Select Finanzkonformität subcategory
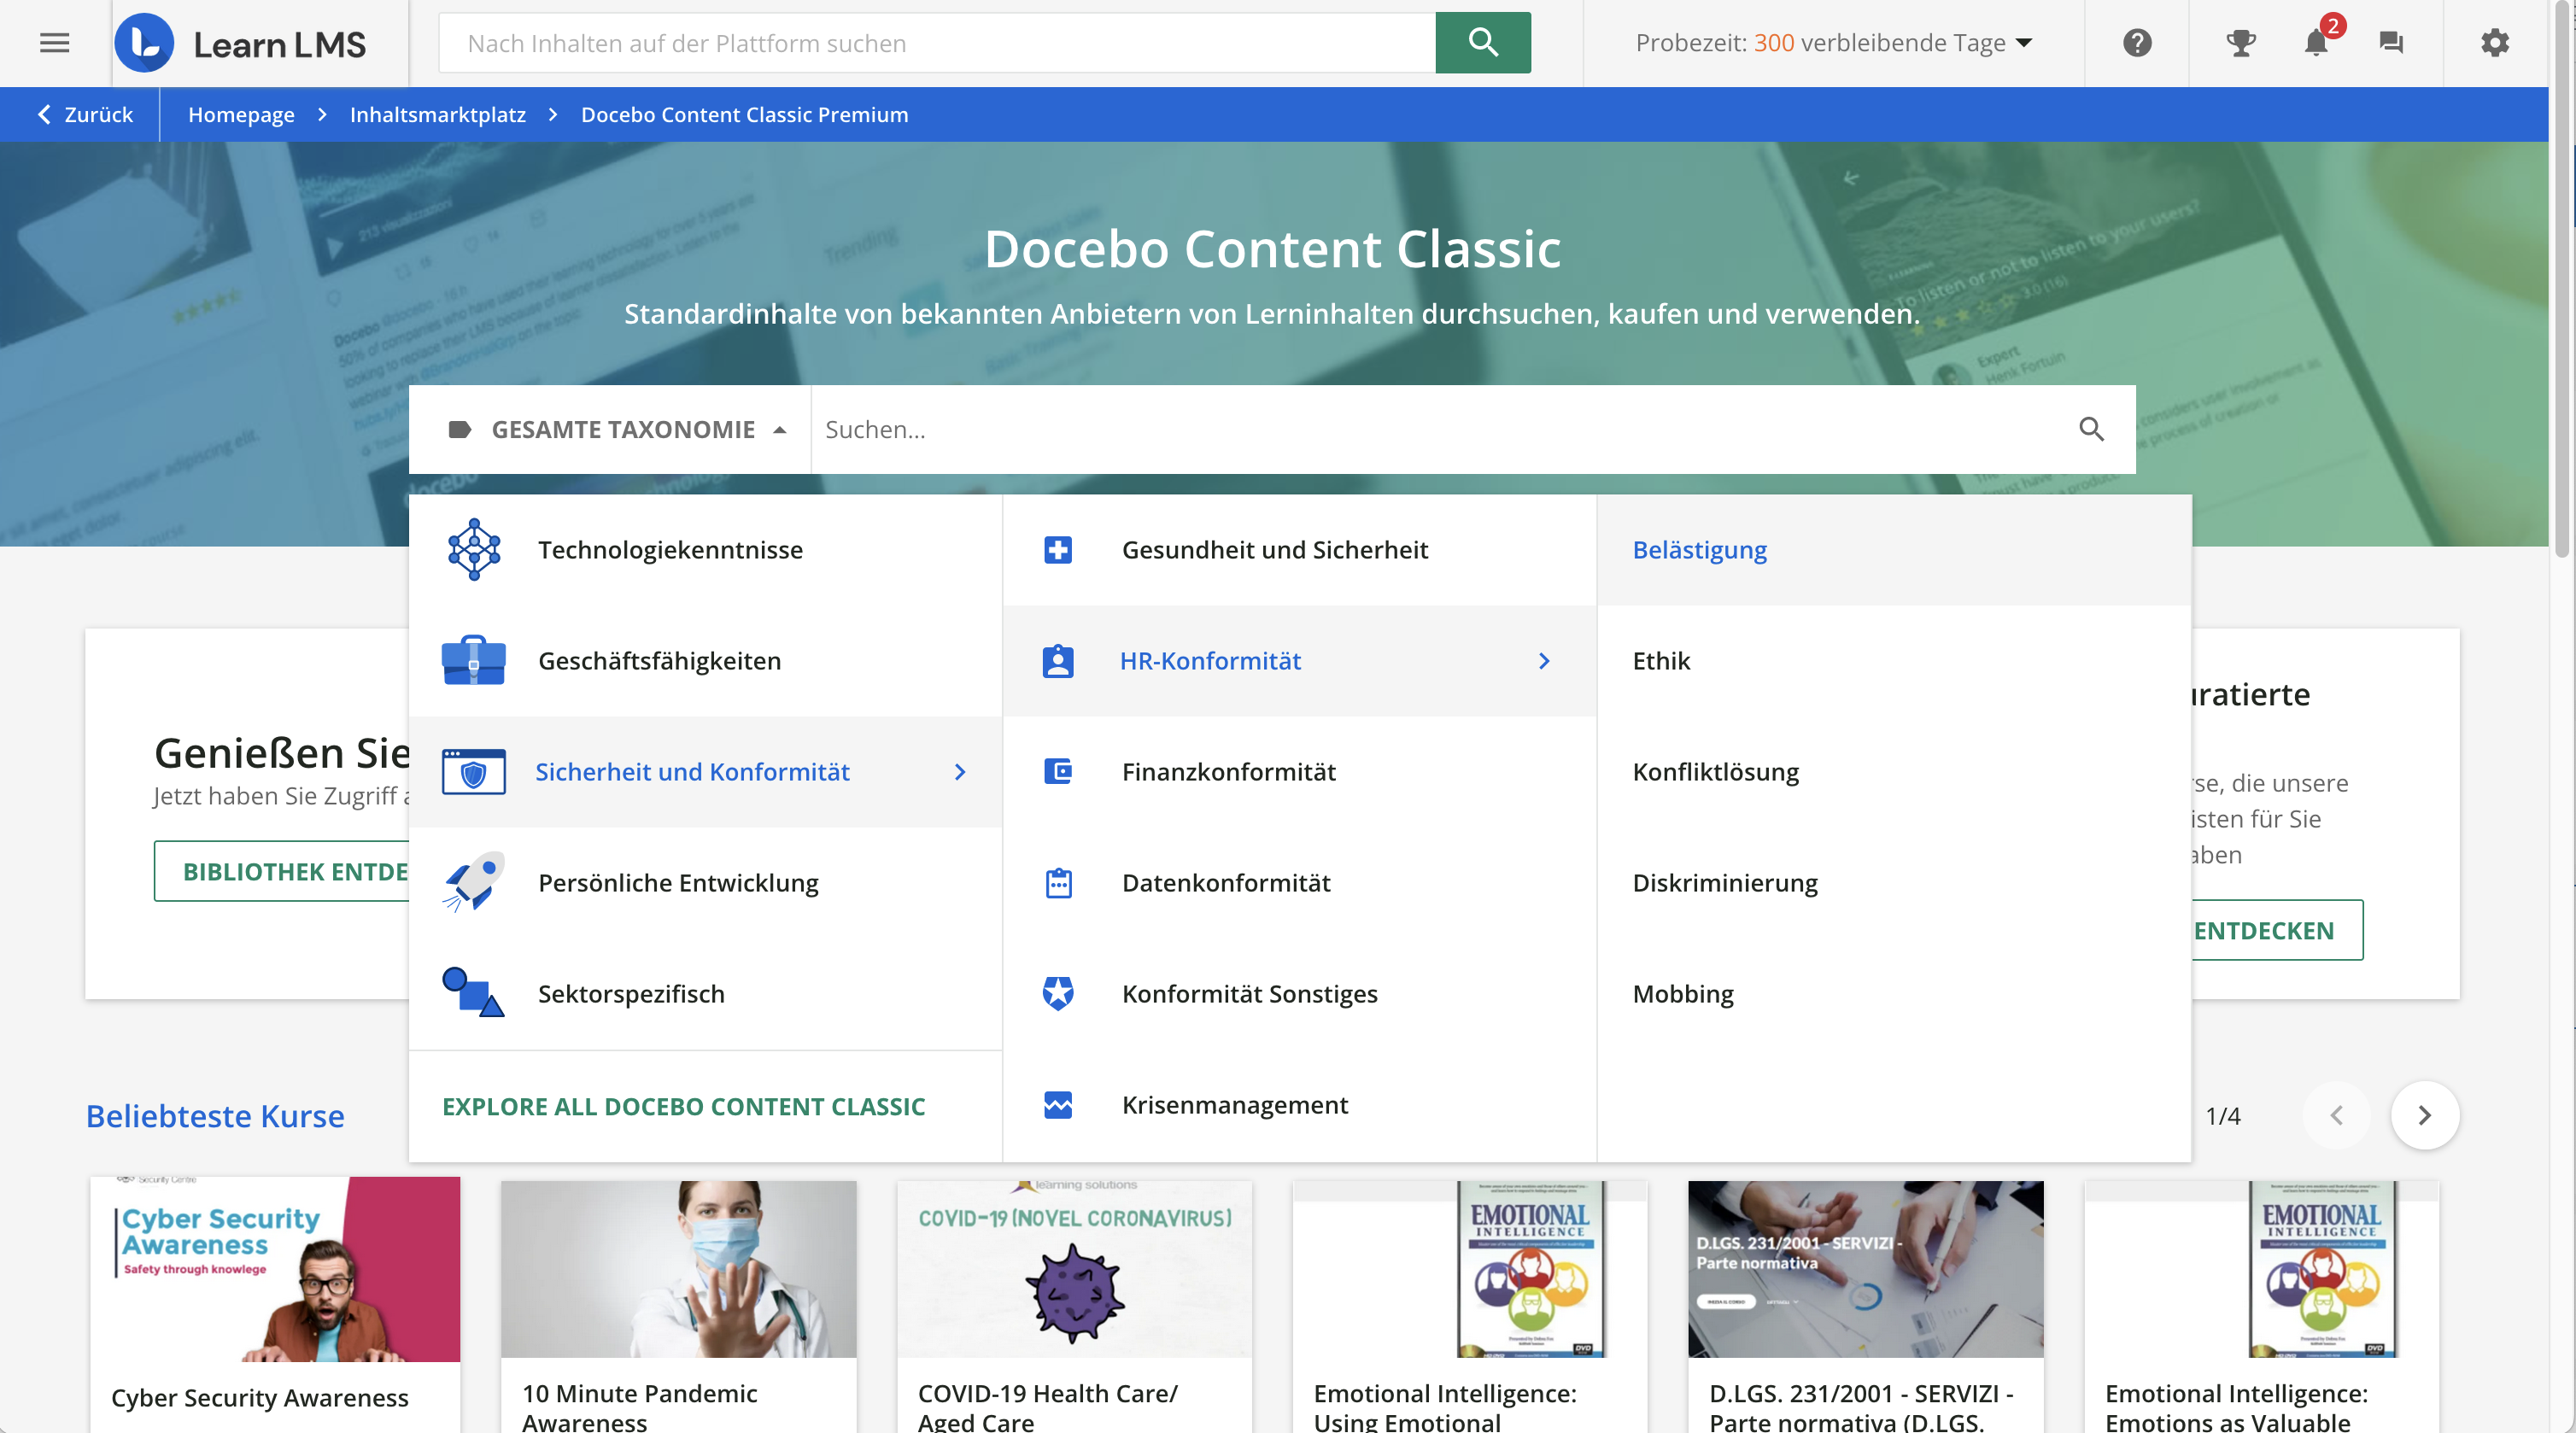Viewport: 2576px width, 1433px height. click(1299, 771)
